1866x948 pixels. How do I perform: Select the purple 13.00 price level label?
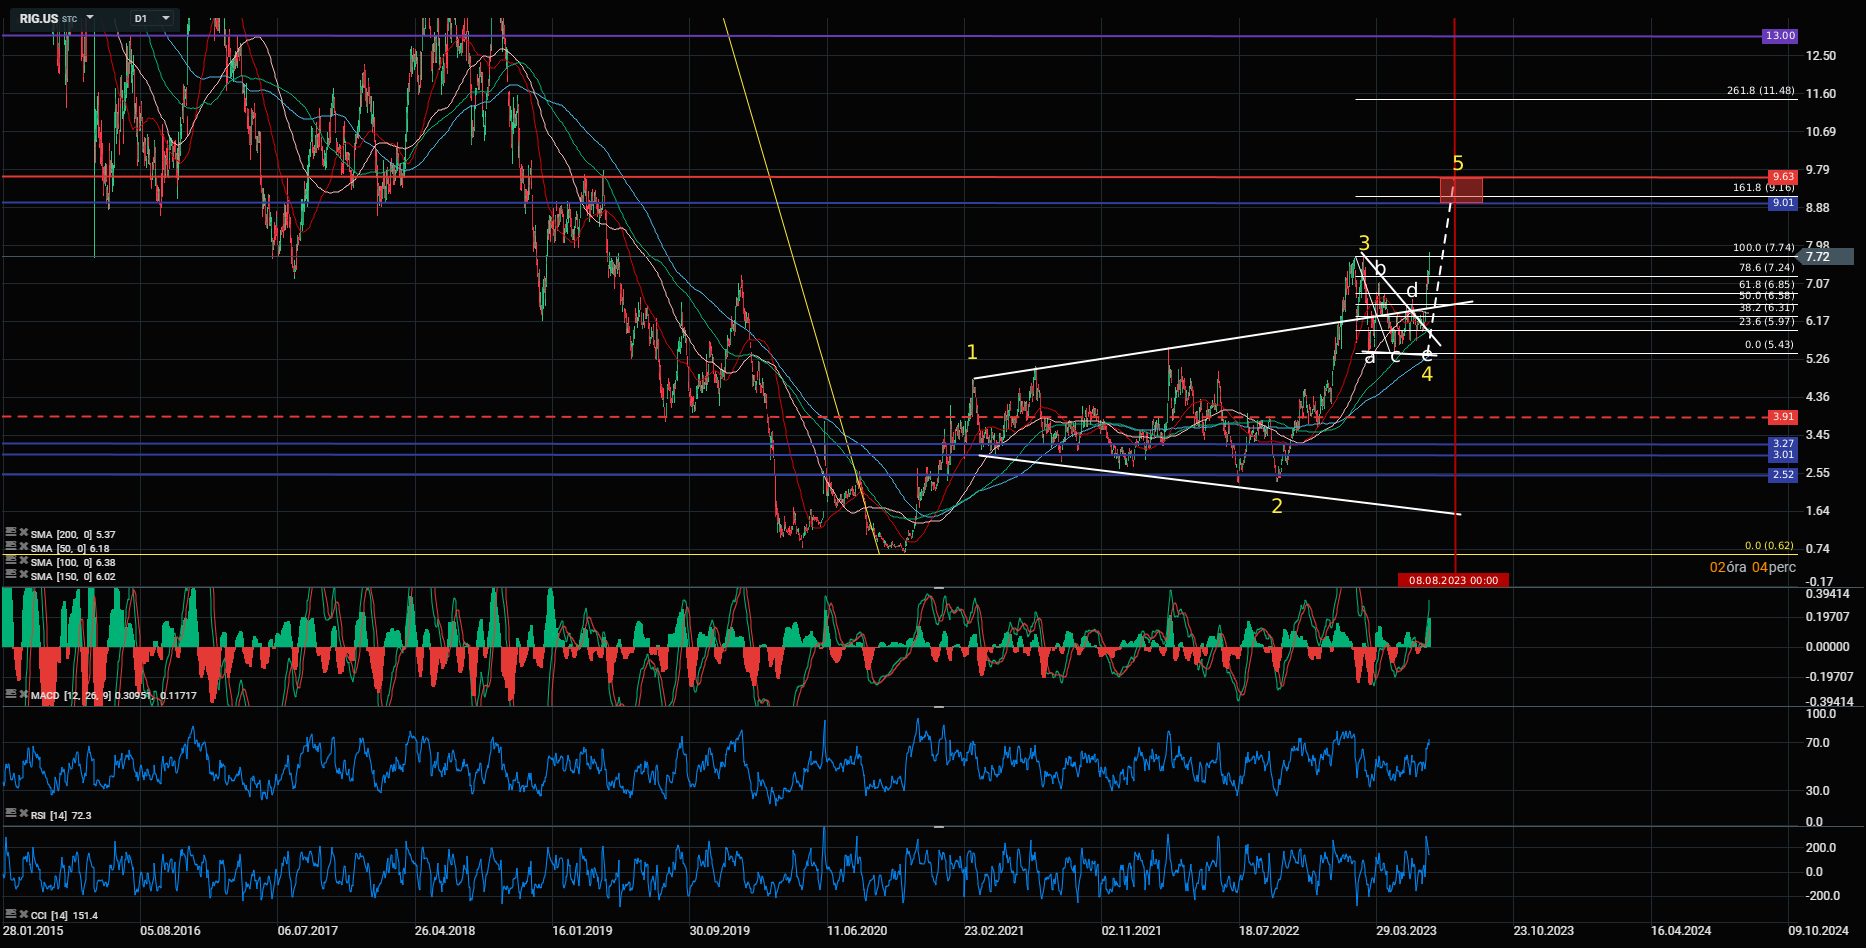point(1780,36)
